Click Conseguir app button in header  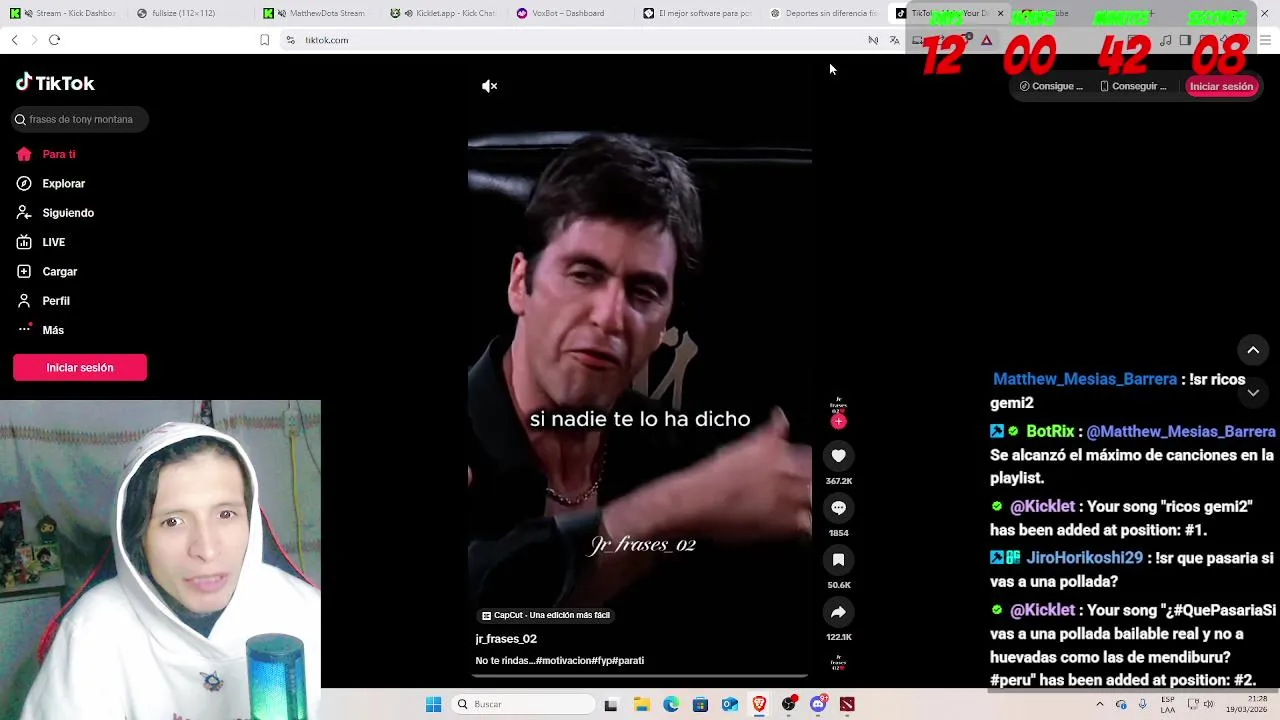pyautogui.click(x=1133, y=86)
